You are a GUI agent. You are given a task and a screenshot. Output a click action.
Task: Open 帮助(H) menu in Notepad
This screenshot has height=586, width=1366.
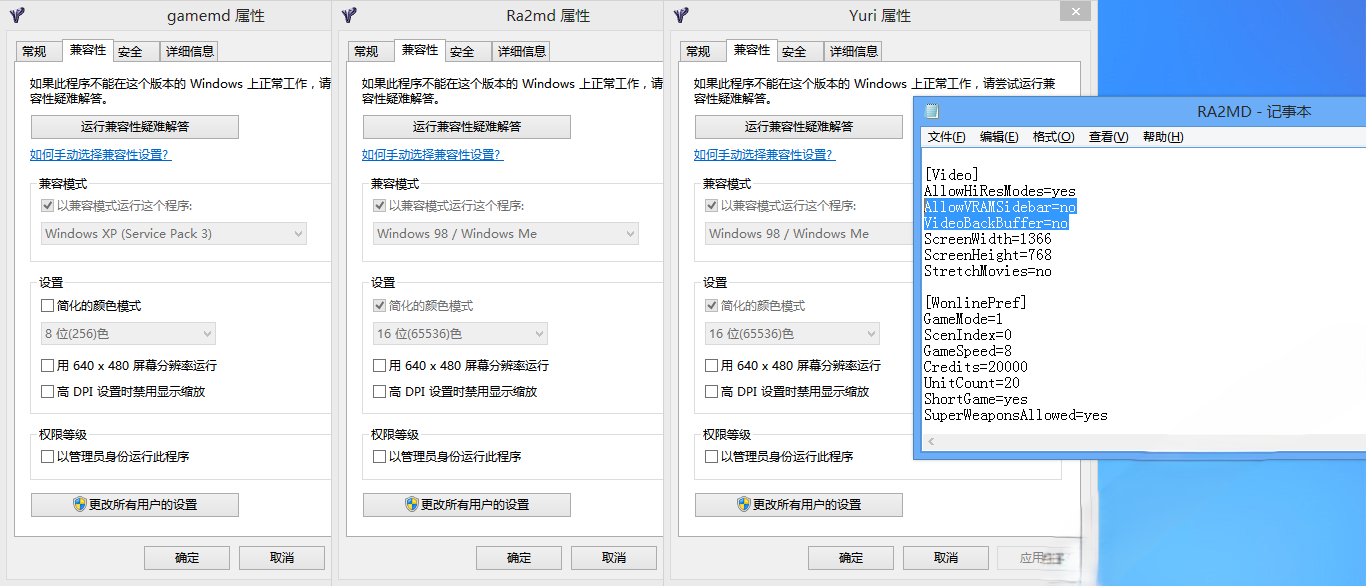tap(1163, 137)
